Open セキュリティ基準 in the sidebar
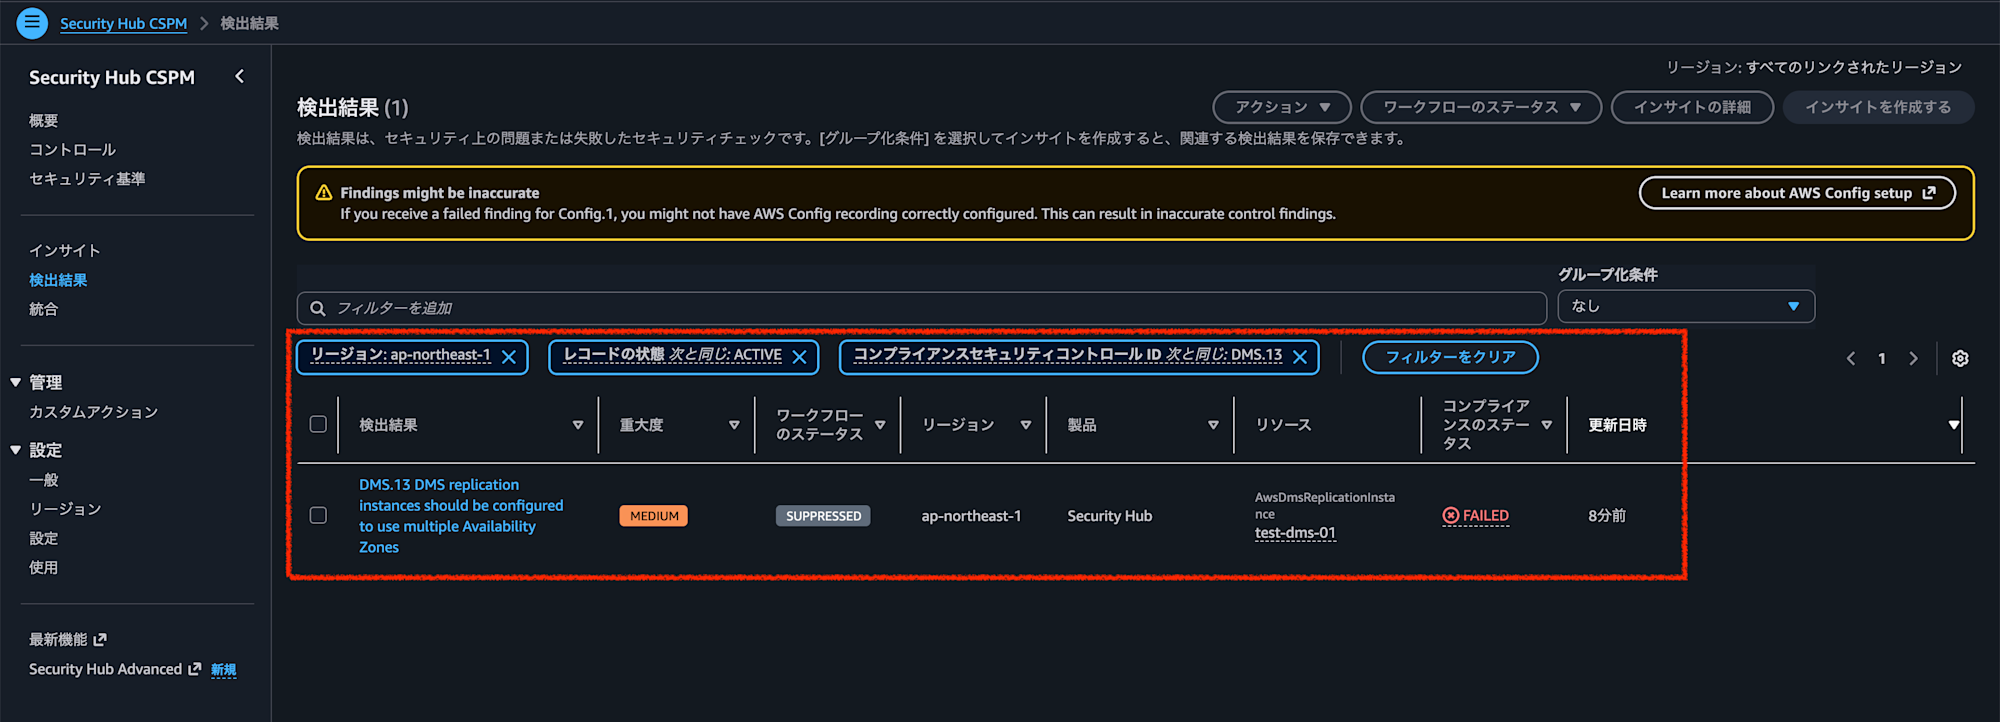Screen dimensions: 2000x722 pos(87,178)
